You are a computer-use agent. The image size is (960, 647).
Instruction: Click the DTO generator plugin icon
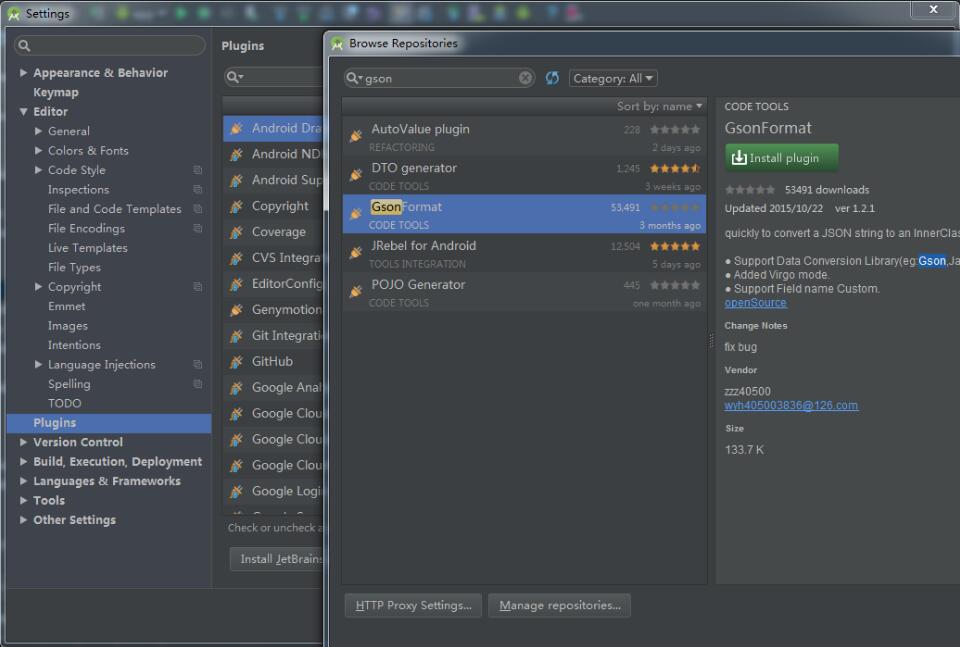coord(357,174)
